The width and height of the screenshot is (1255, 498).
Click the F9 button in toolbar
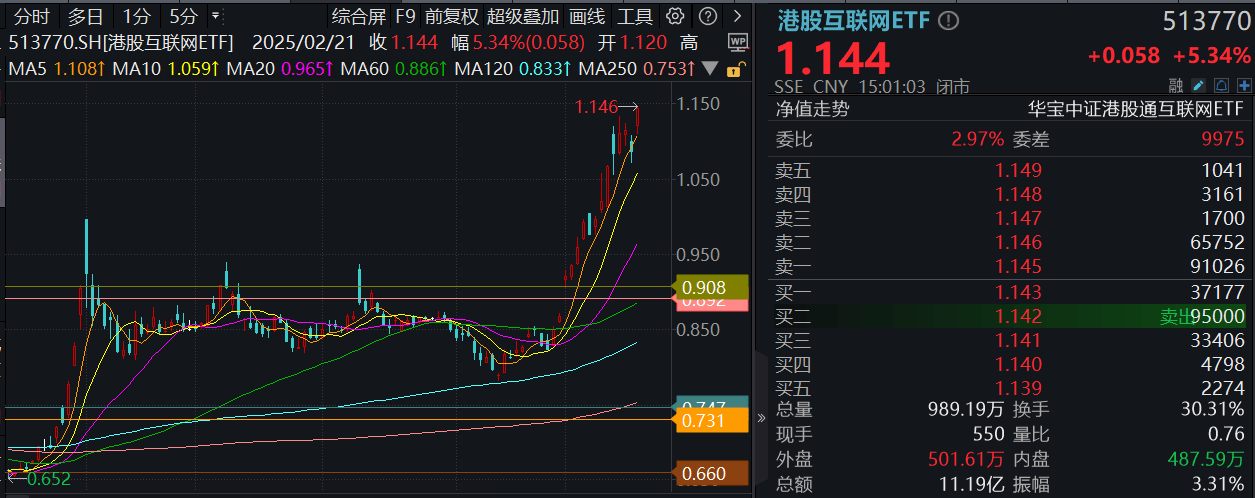[405, 16]
